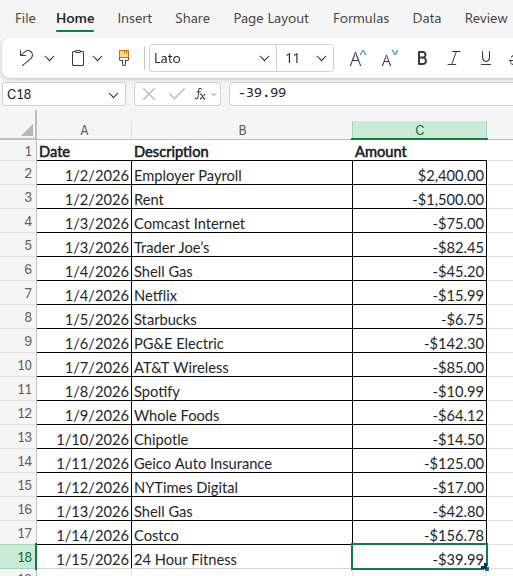Select row 18 header
The image size is (513, 576).
pos(18,557)
